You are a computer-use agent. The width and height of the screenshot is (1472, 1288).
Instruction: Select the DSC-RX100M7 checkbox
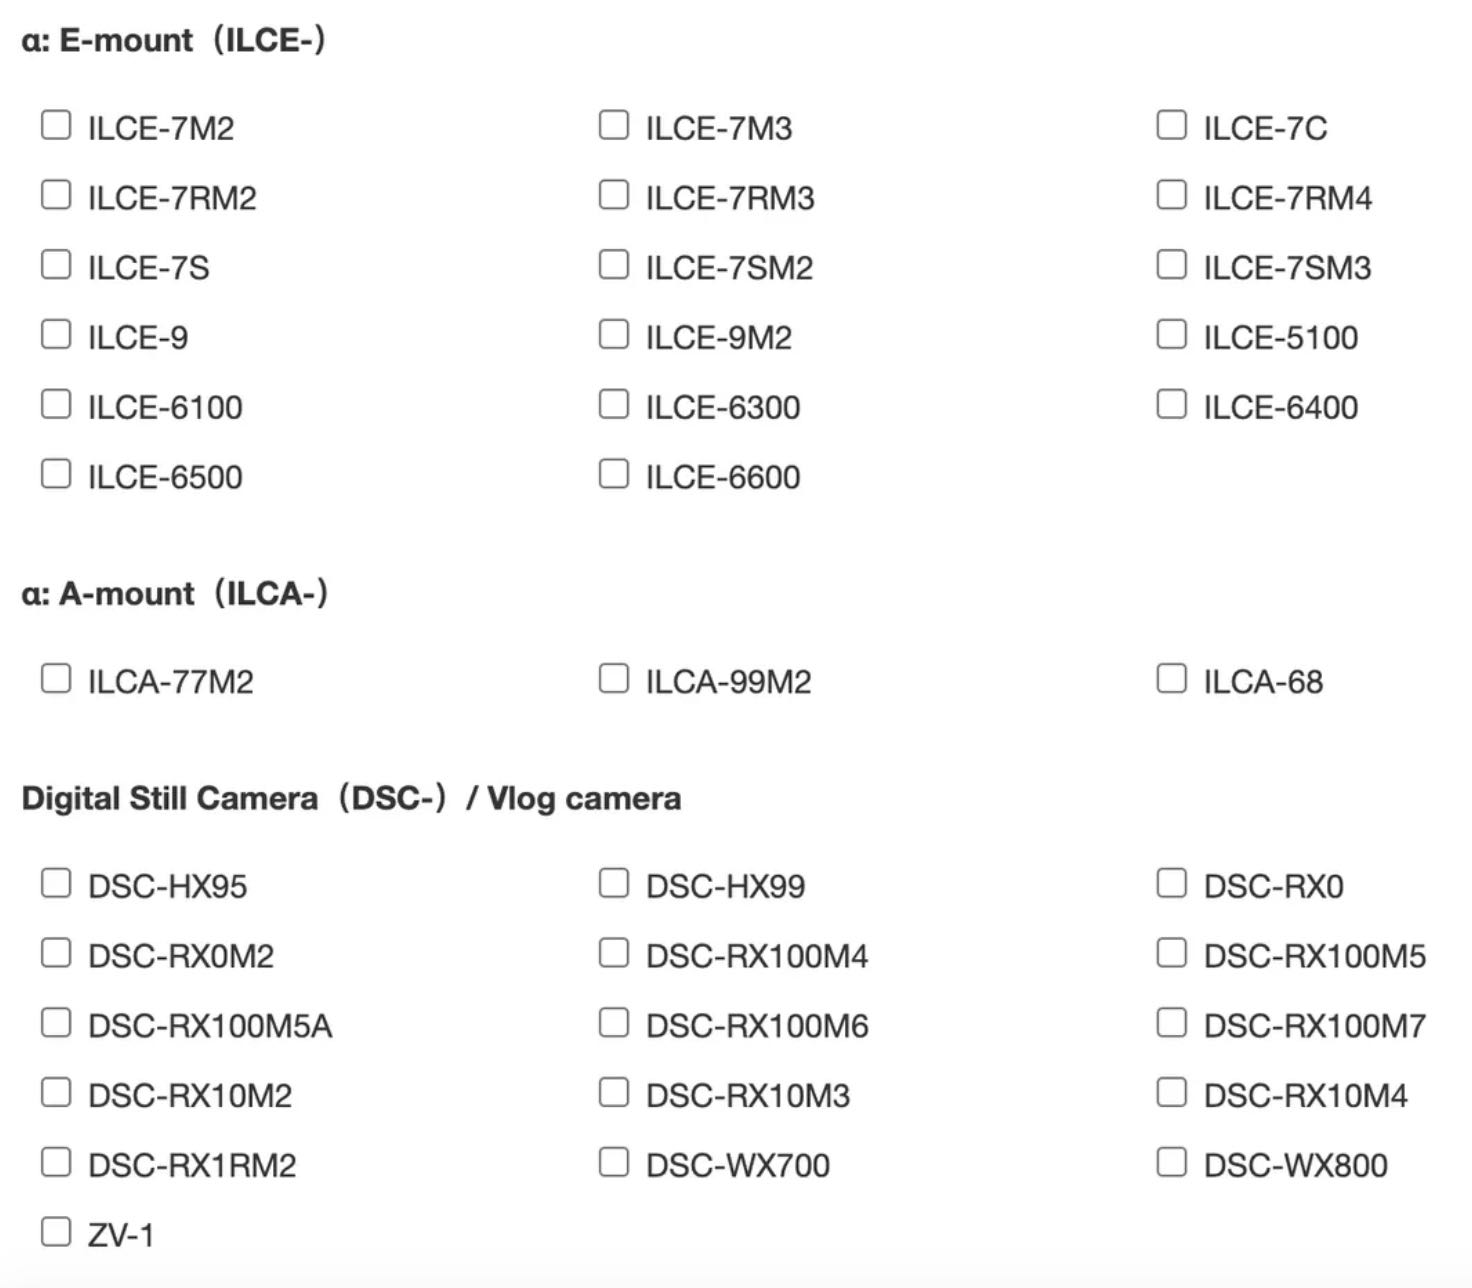pyautogui.click(x=1171, y=1023)
